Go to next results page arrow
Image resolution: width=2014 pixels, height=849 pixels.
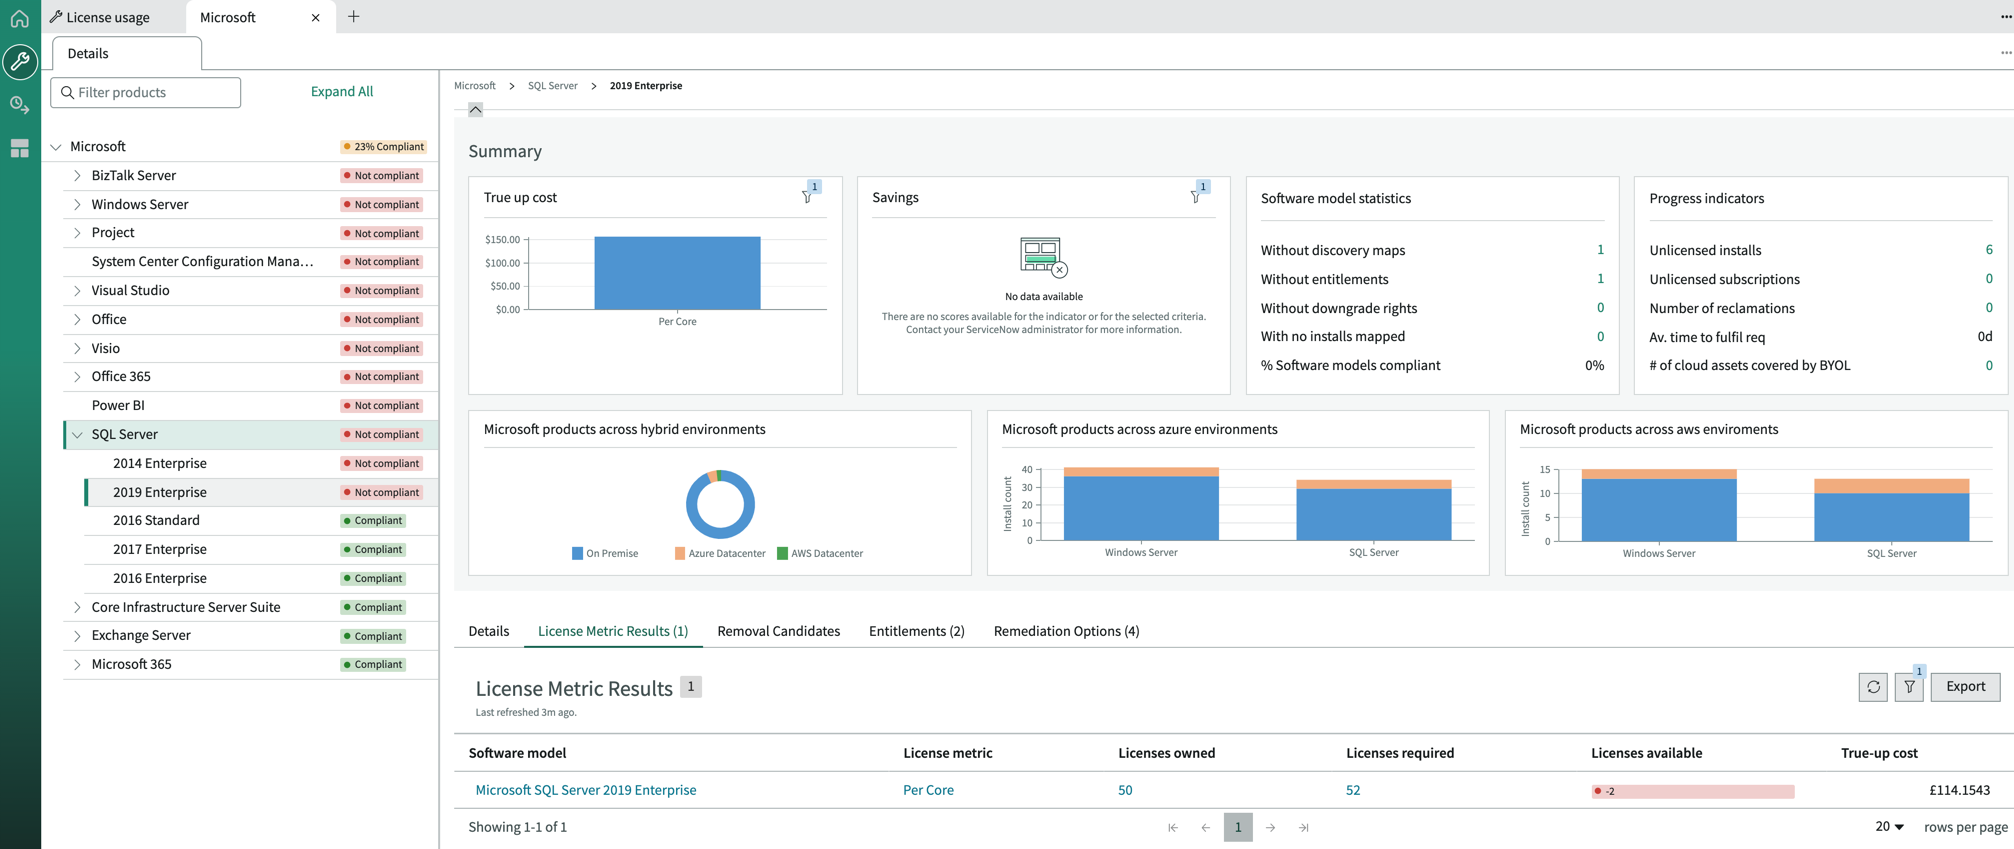(1271, 828)
